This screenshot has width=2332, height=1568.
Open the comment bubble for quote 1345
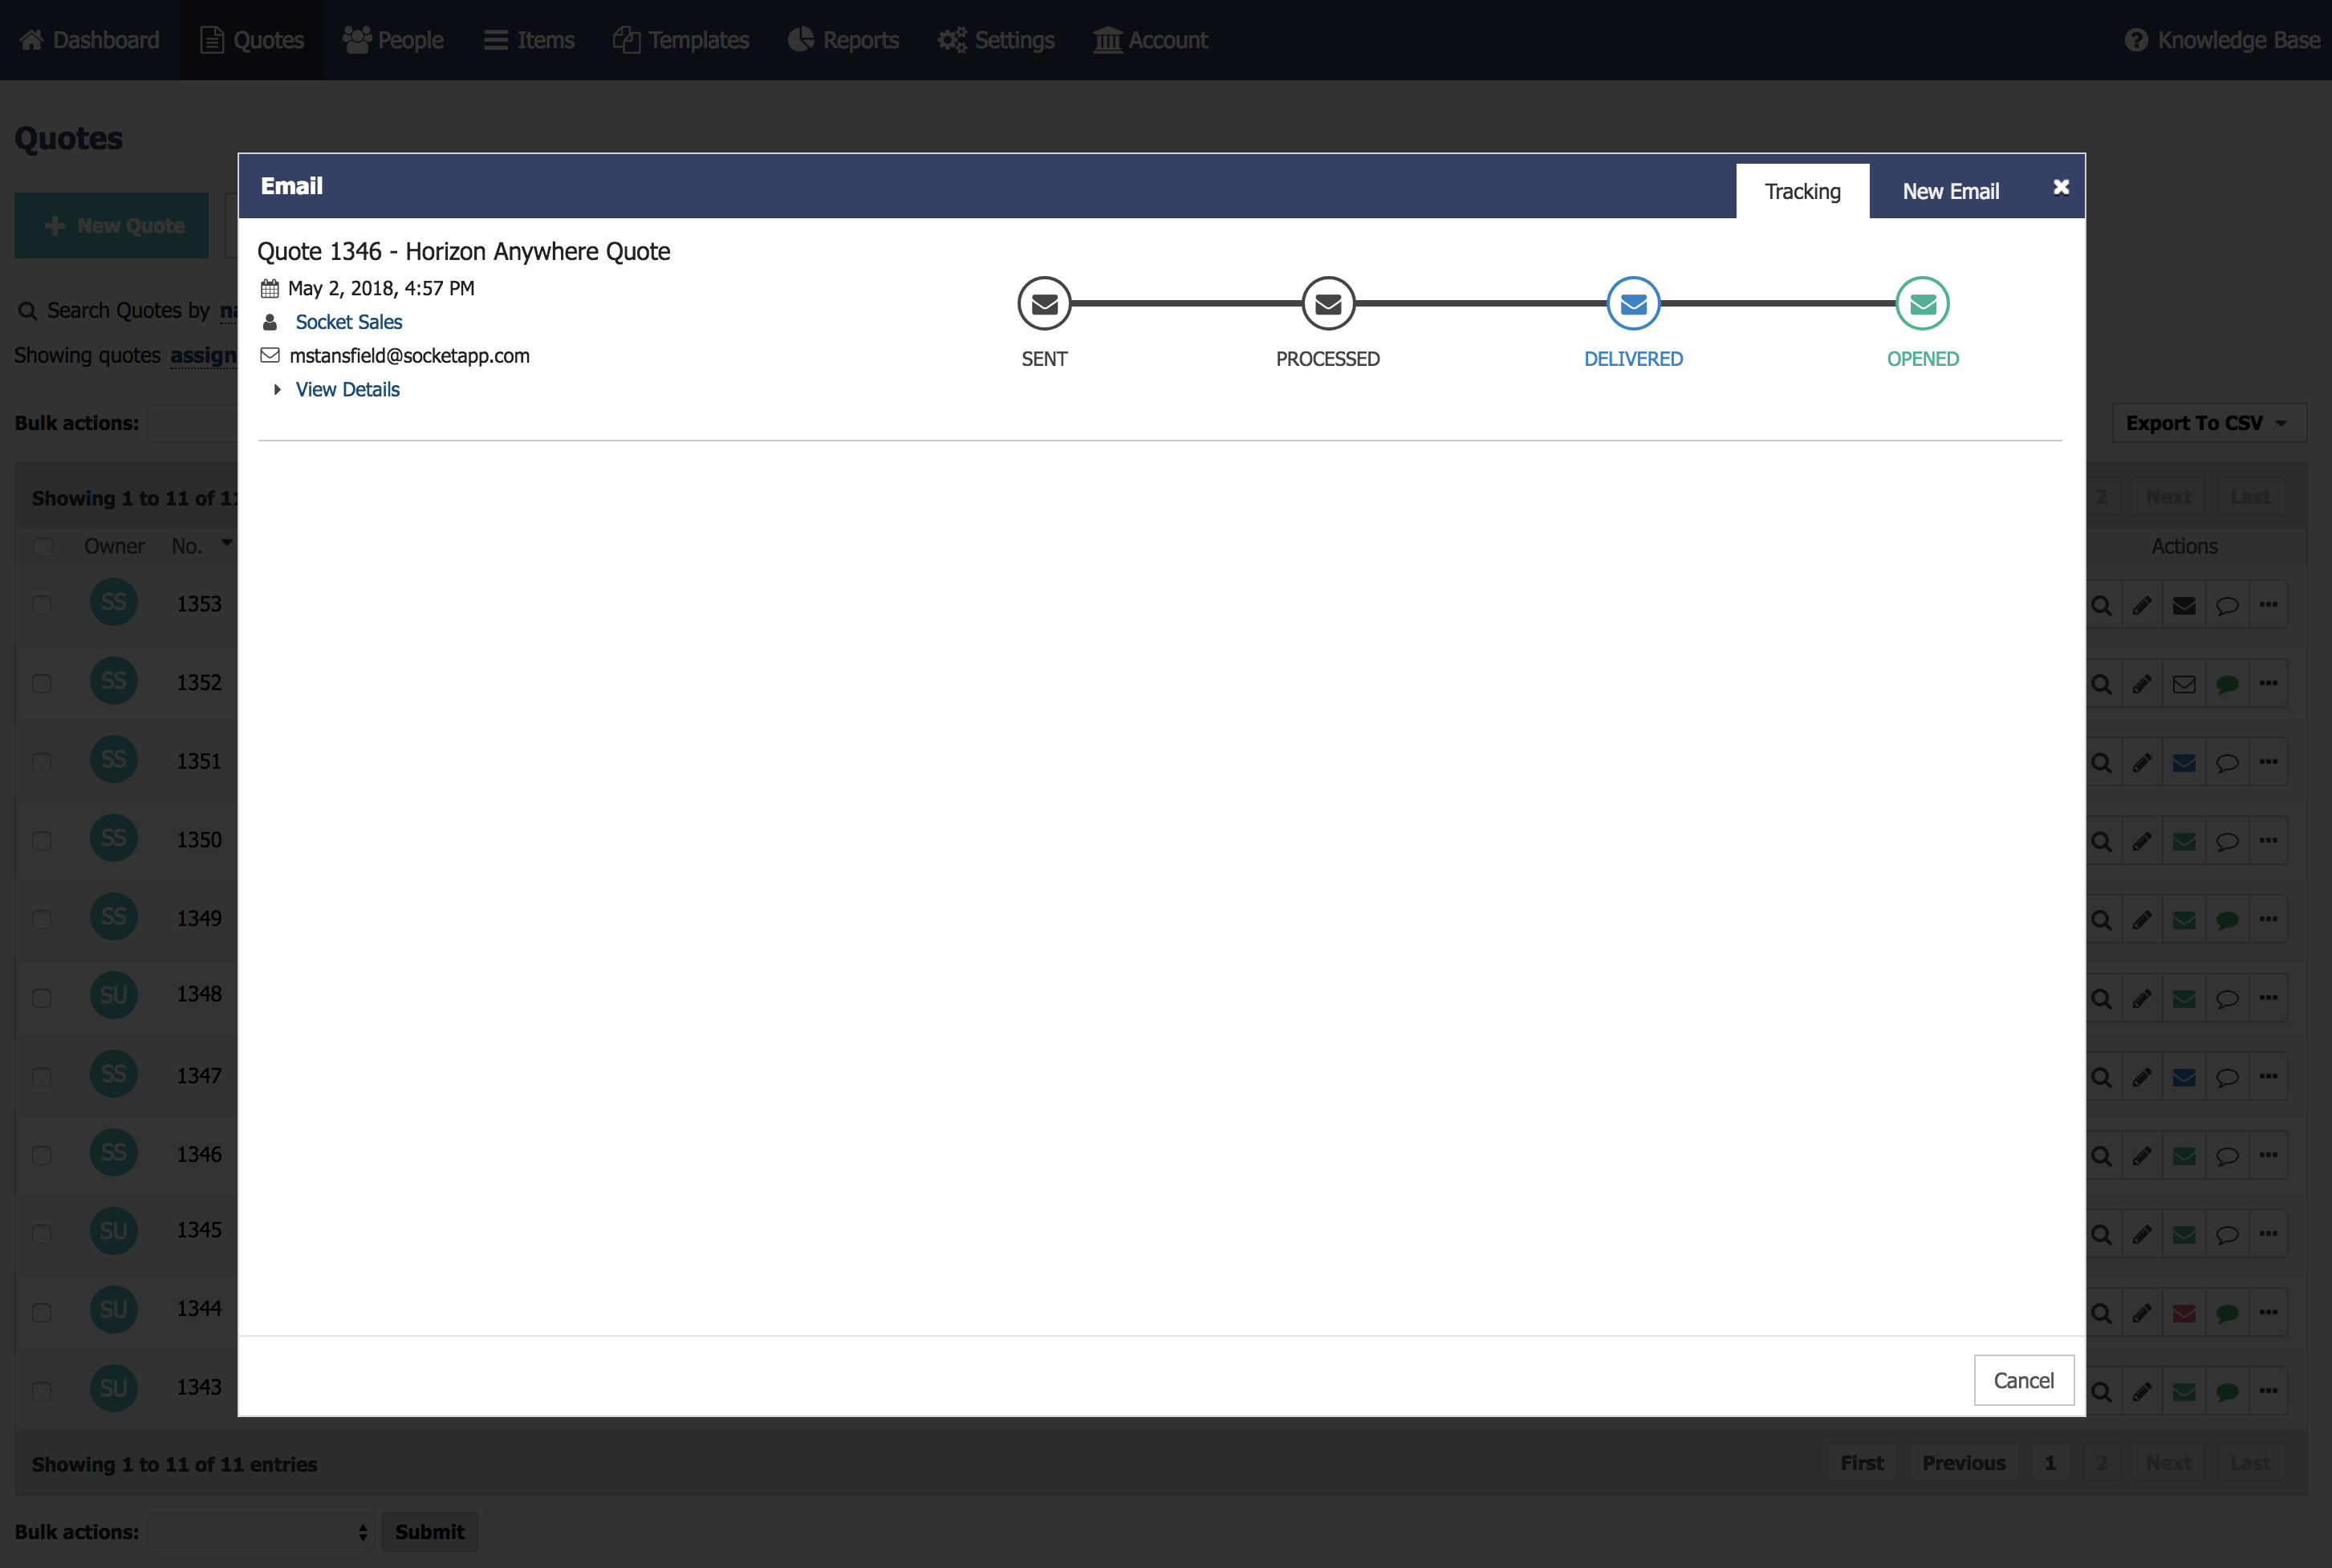pos(2226,1235)
